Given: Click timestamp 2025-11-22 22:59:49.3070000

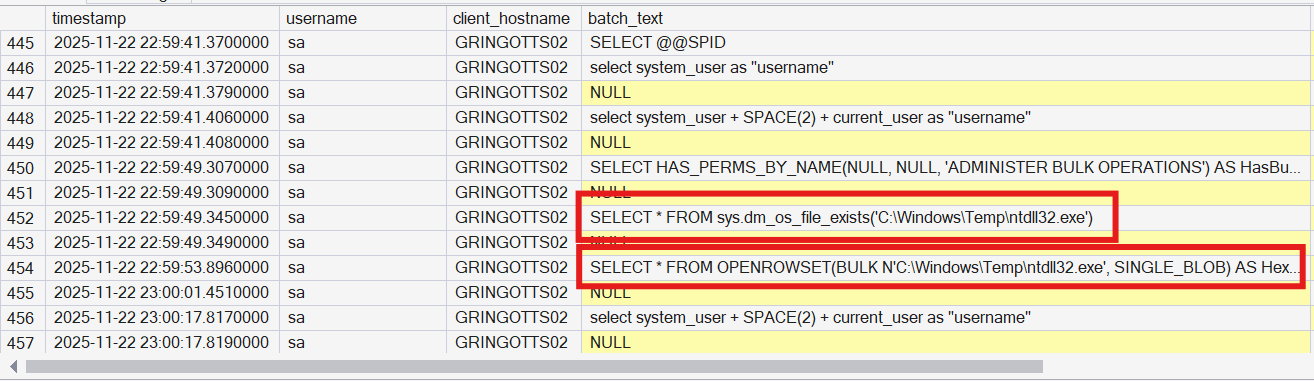Looking at the screenshot, I should pos(162,168).
